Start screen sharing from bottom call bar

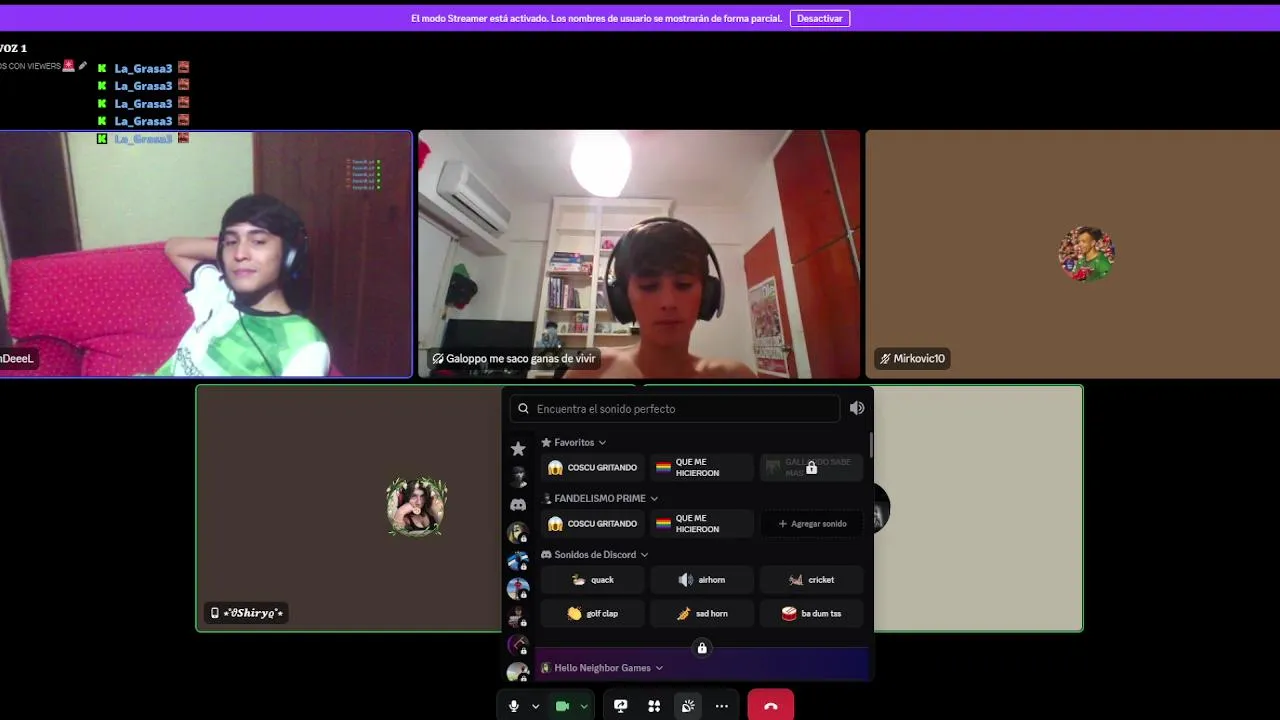point(620,706)
